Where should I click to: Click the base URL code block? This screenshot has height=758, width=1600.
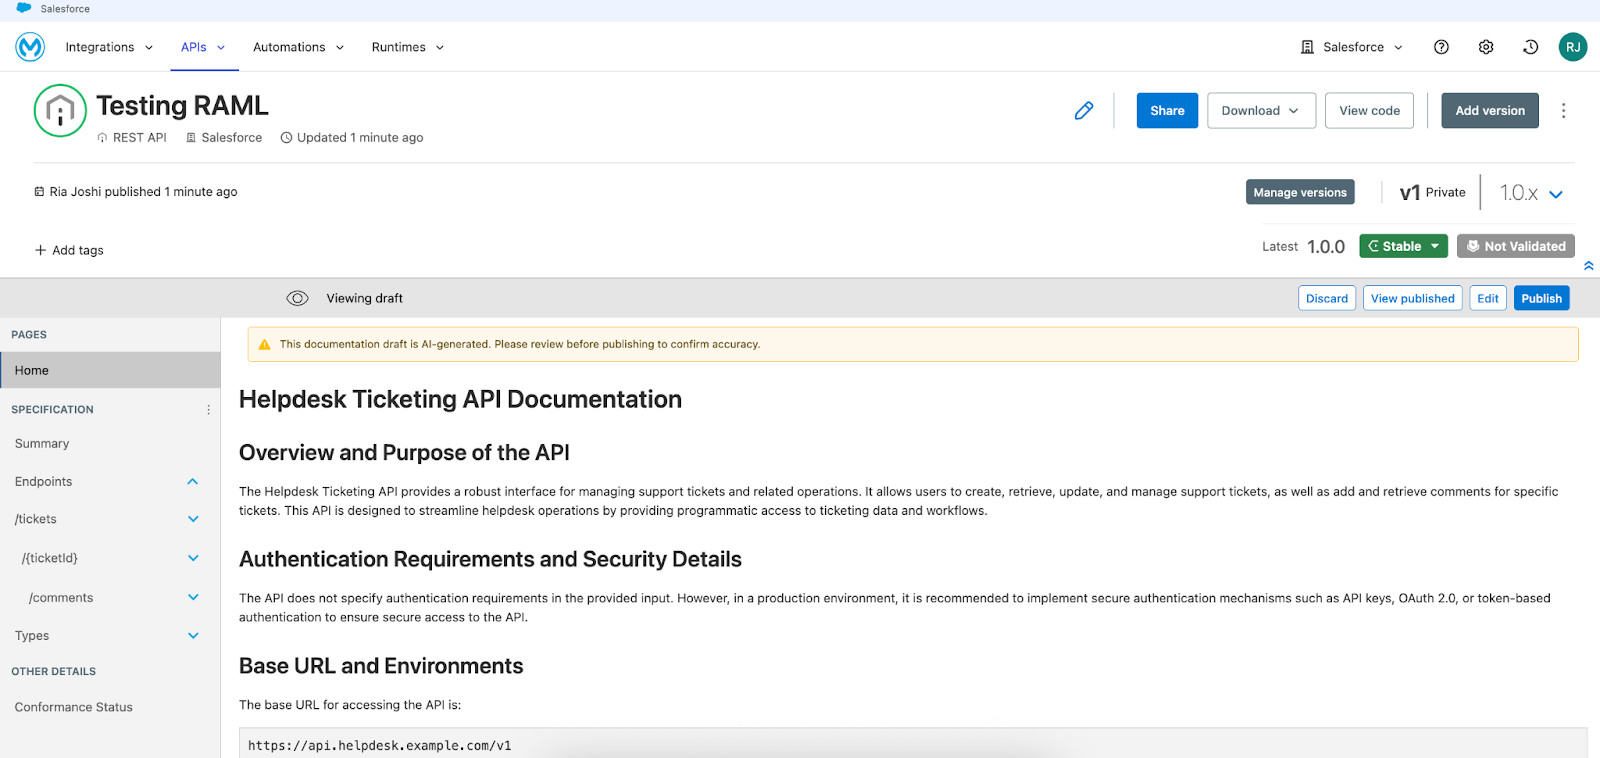(x=912, y=743)
